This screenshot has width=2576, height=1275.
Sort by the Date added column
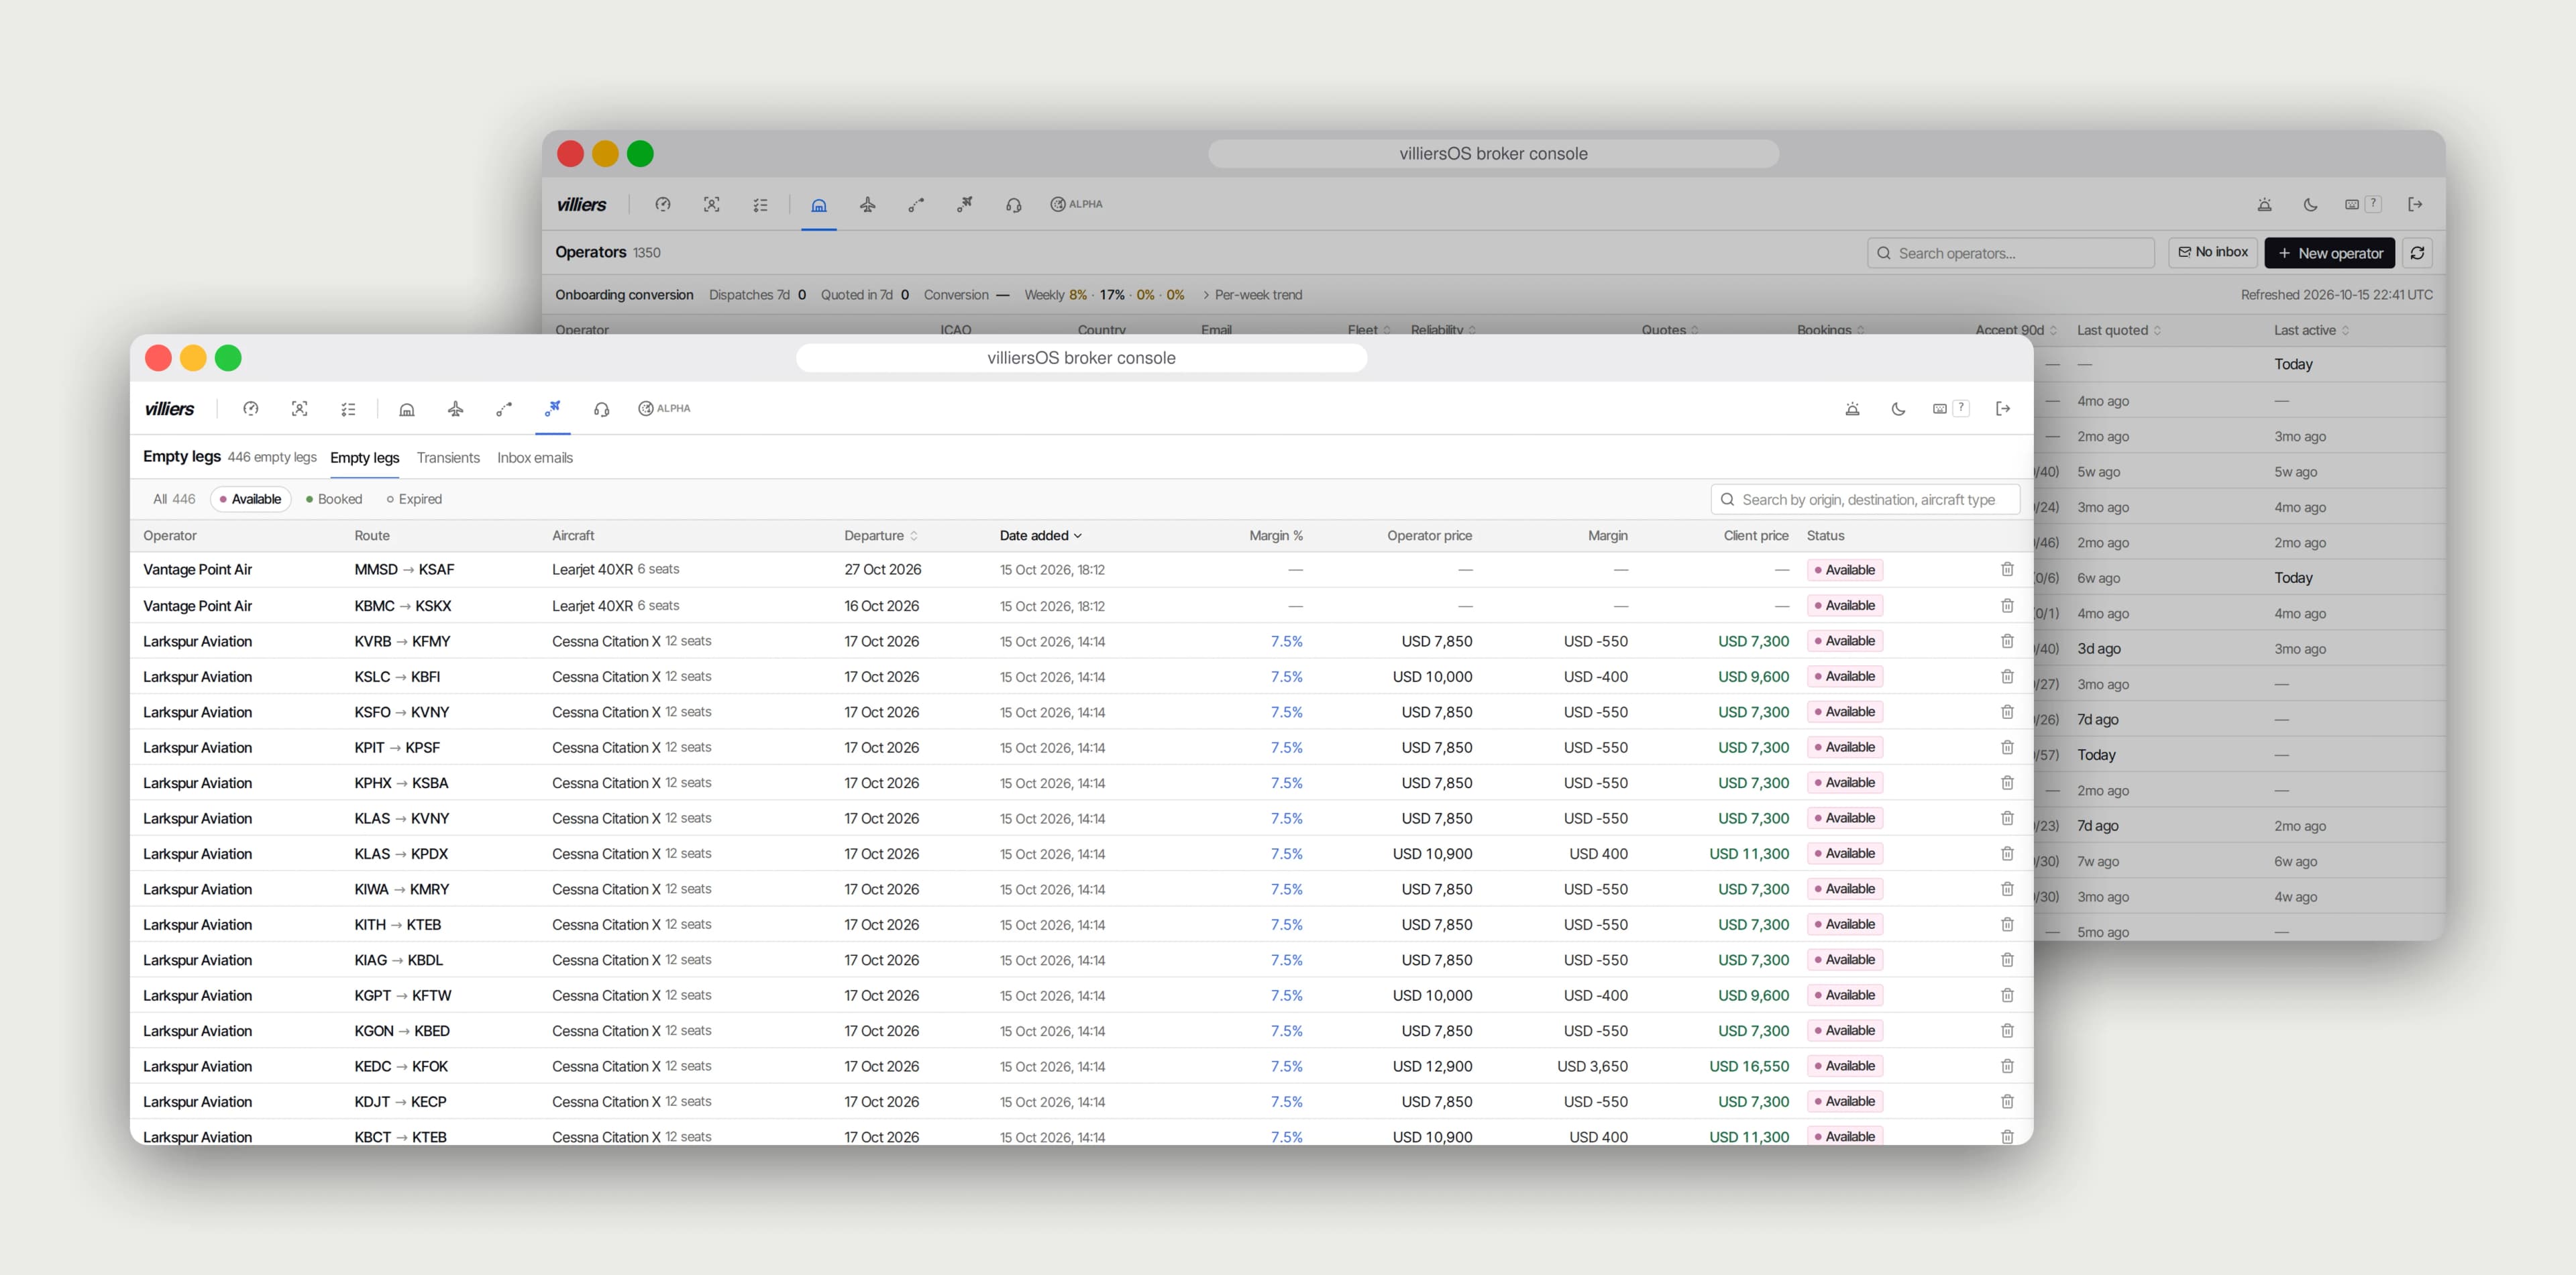tap(1041, 536)
